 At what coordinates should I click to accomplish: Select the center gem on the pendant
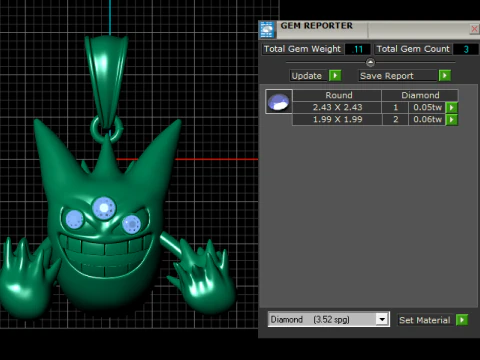point(104,208)
